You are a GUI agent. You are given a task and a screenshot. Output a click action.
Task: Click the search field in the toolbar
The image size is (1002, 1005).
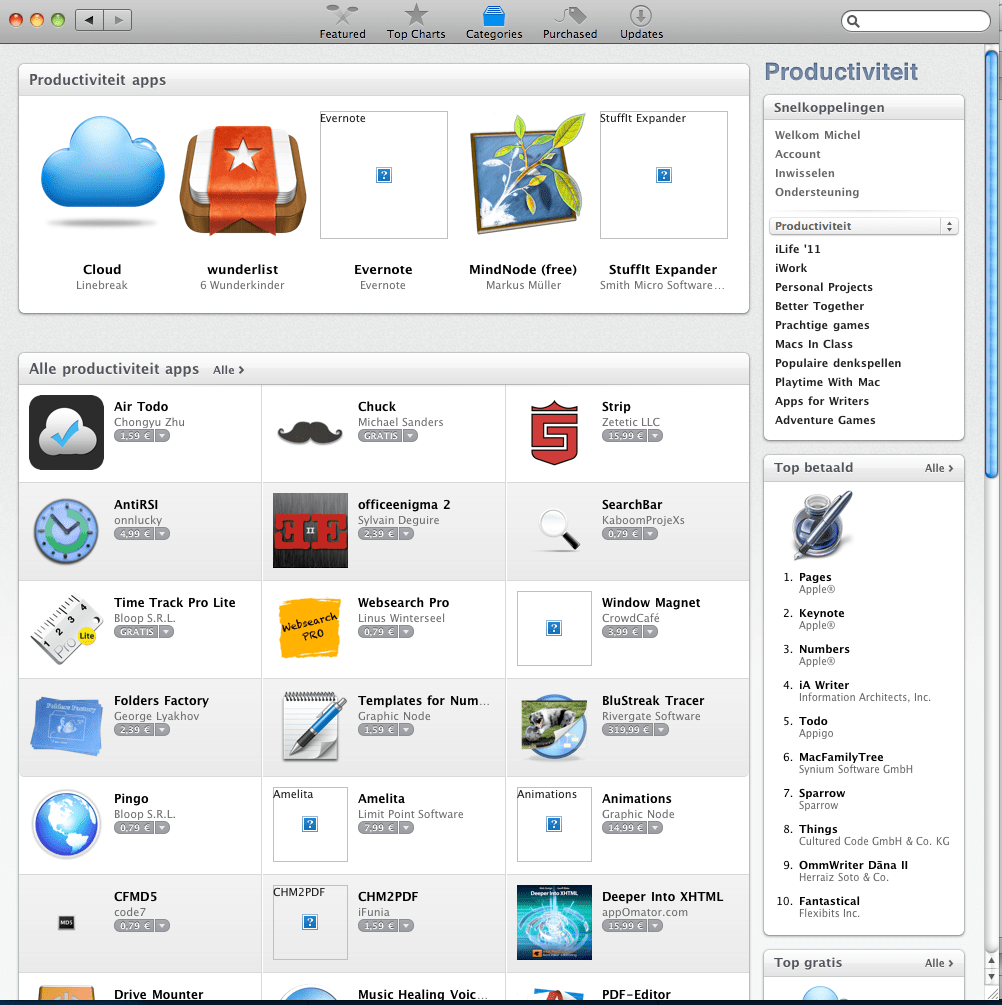(915, 21)
